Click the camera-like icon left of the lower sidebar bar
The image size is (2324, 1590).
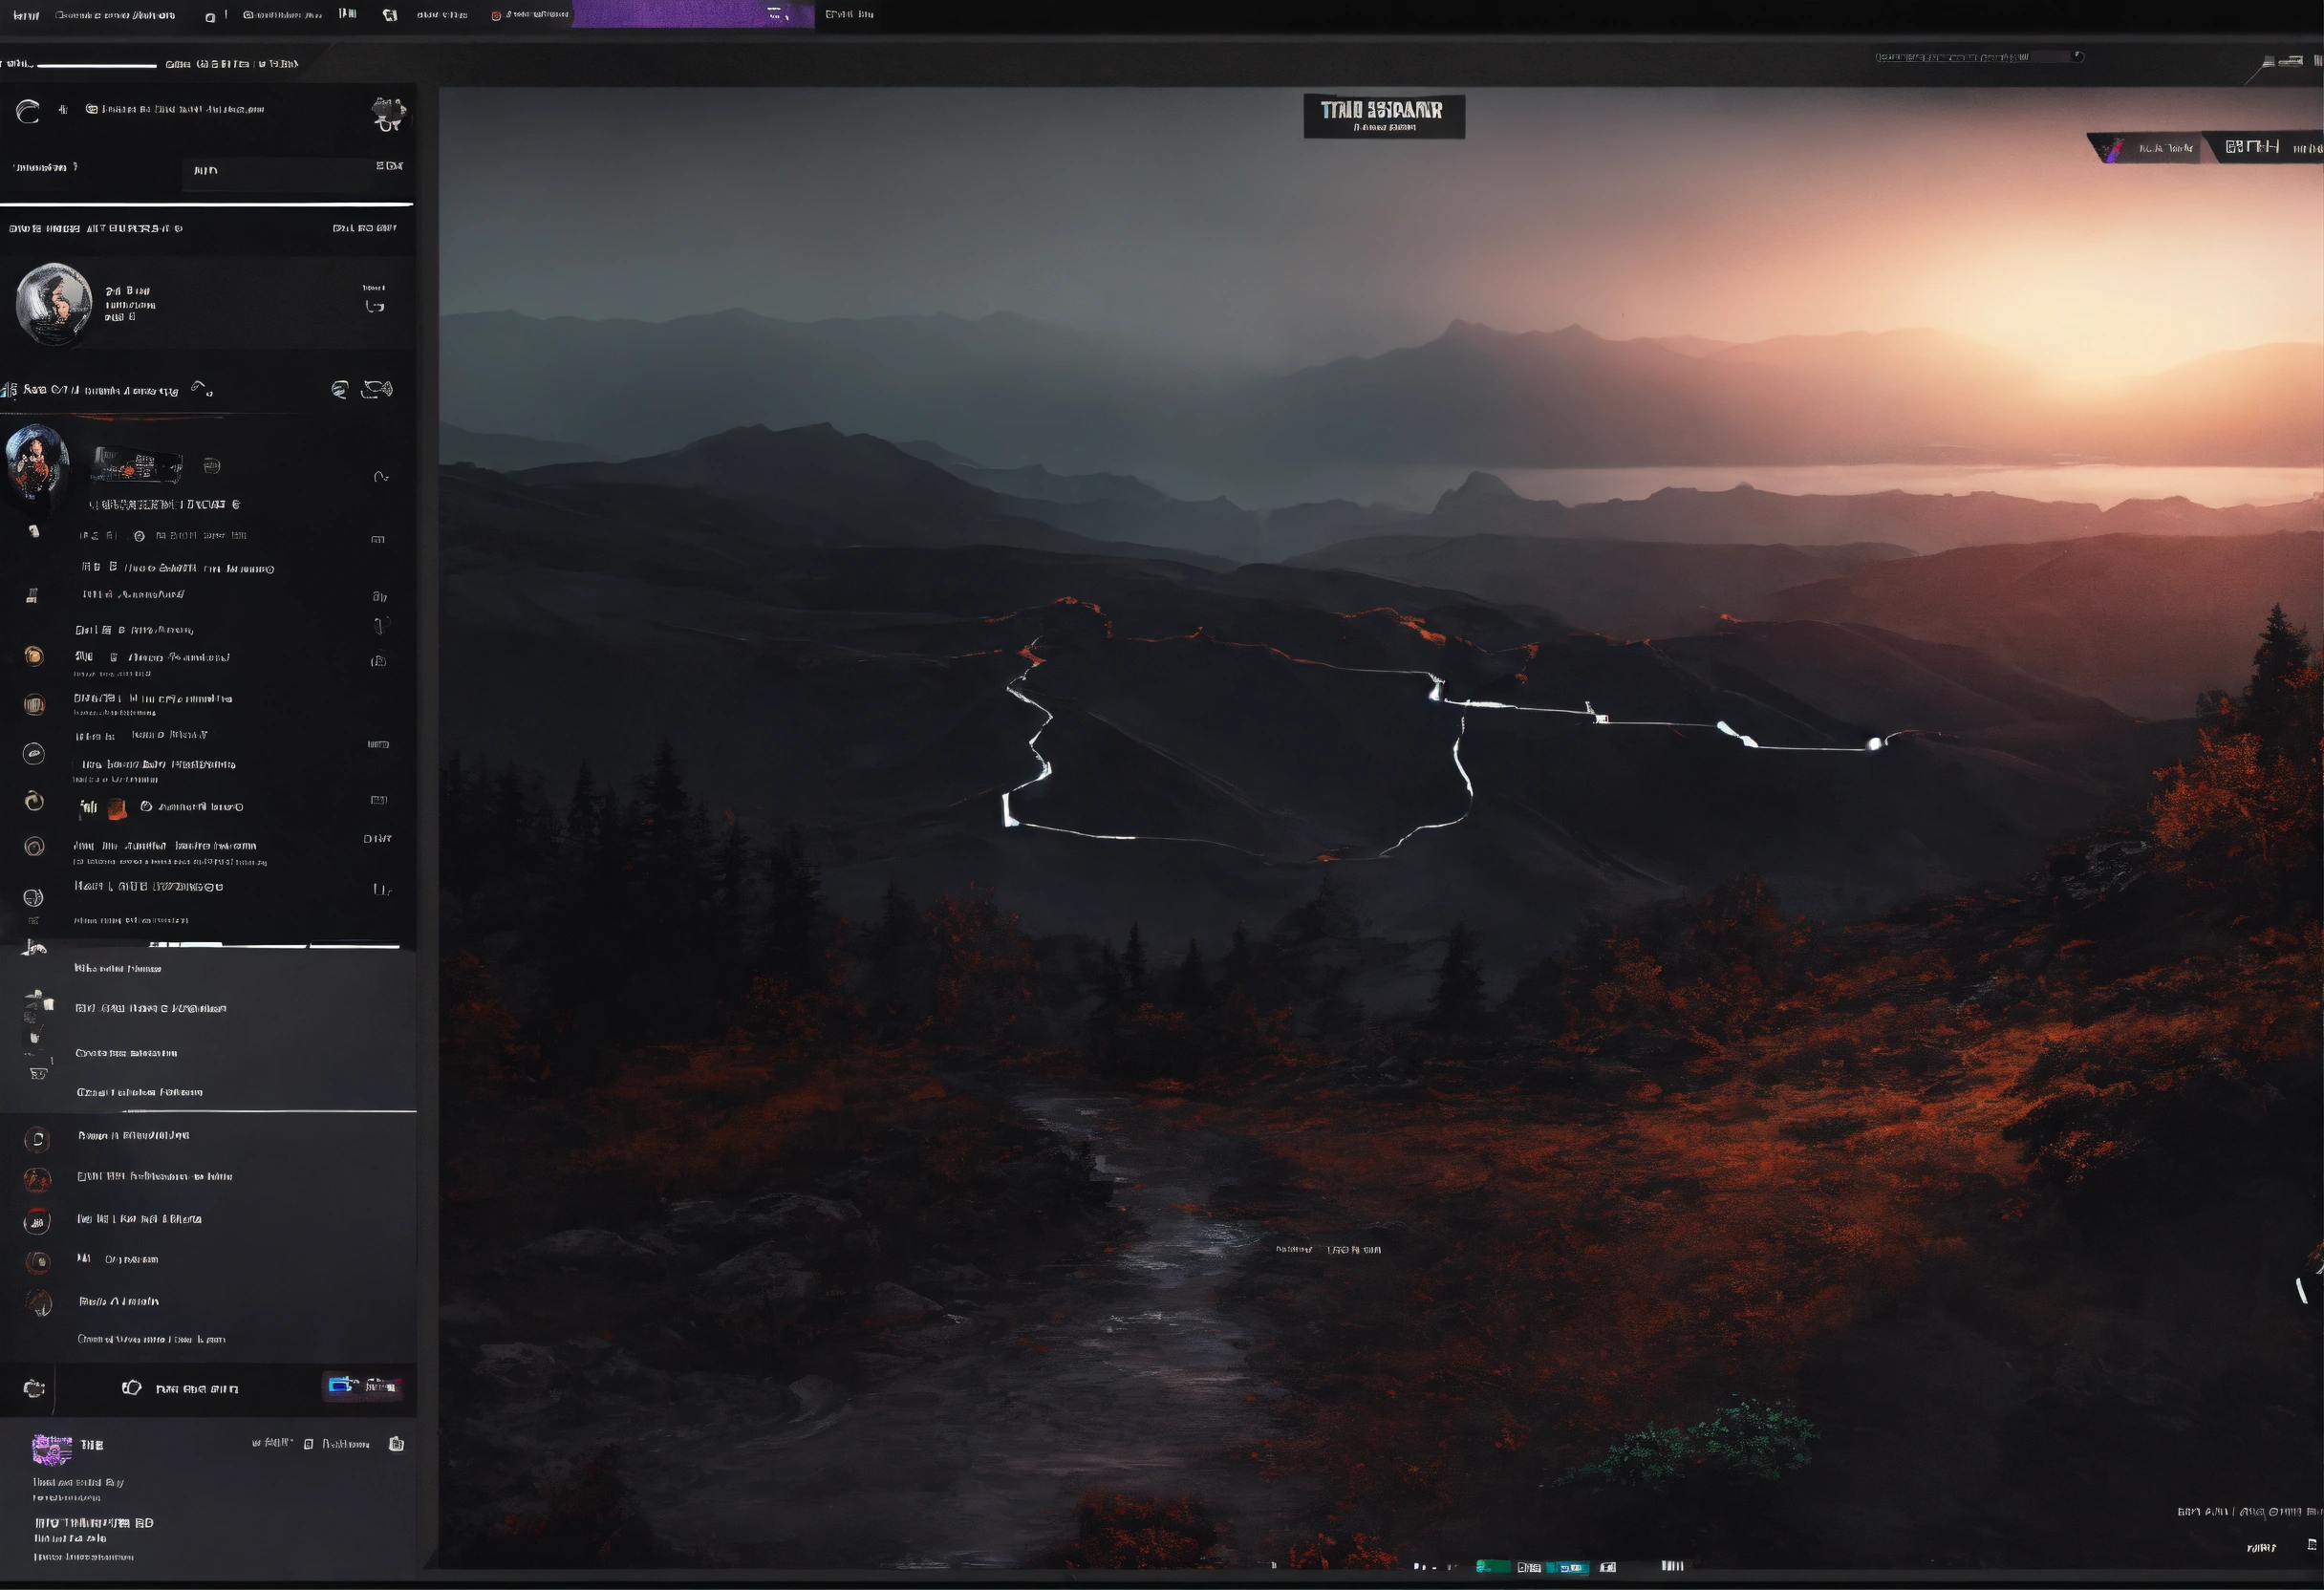[x=34, y=1388]
